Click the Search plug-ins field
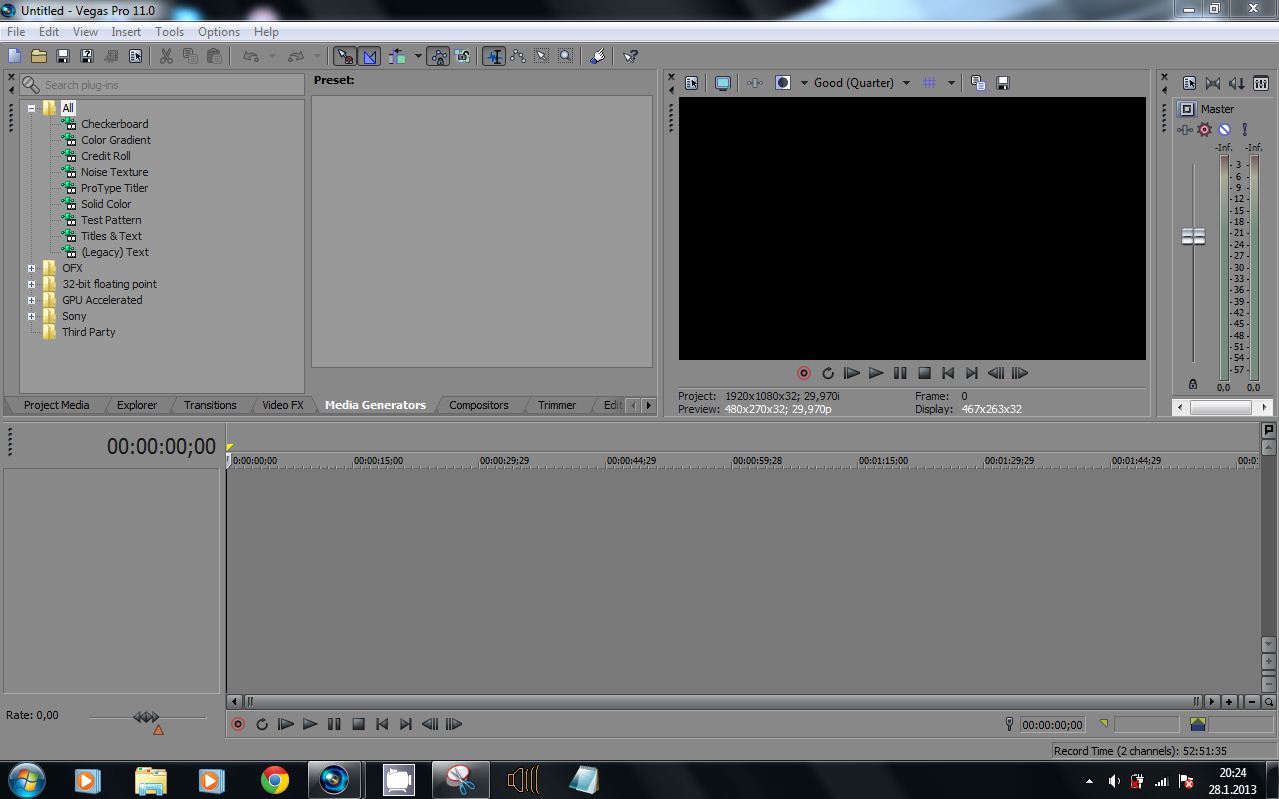Image resolution: width=1279 pixels, height=799 pixels. coord(162,85)
